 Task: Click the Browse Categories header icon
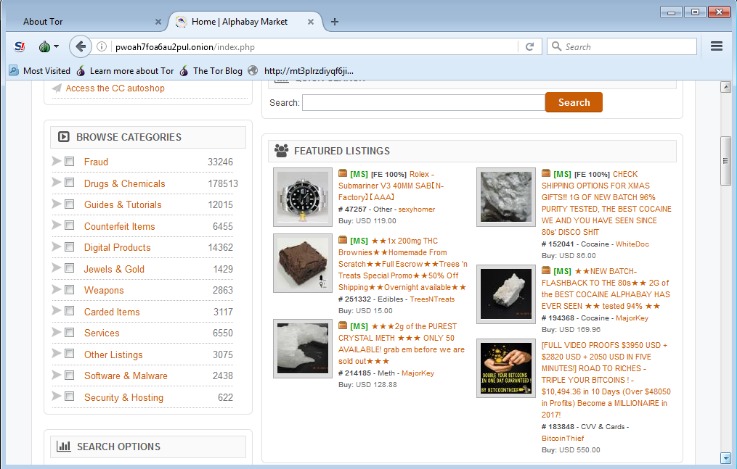63,137
